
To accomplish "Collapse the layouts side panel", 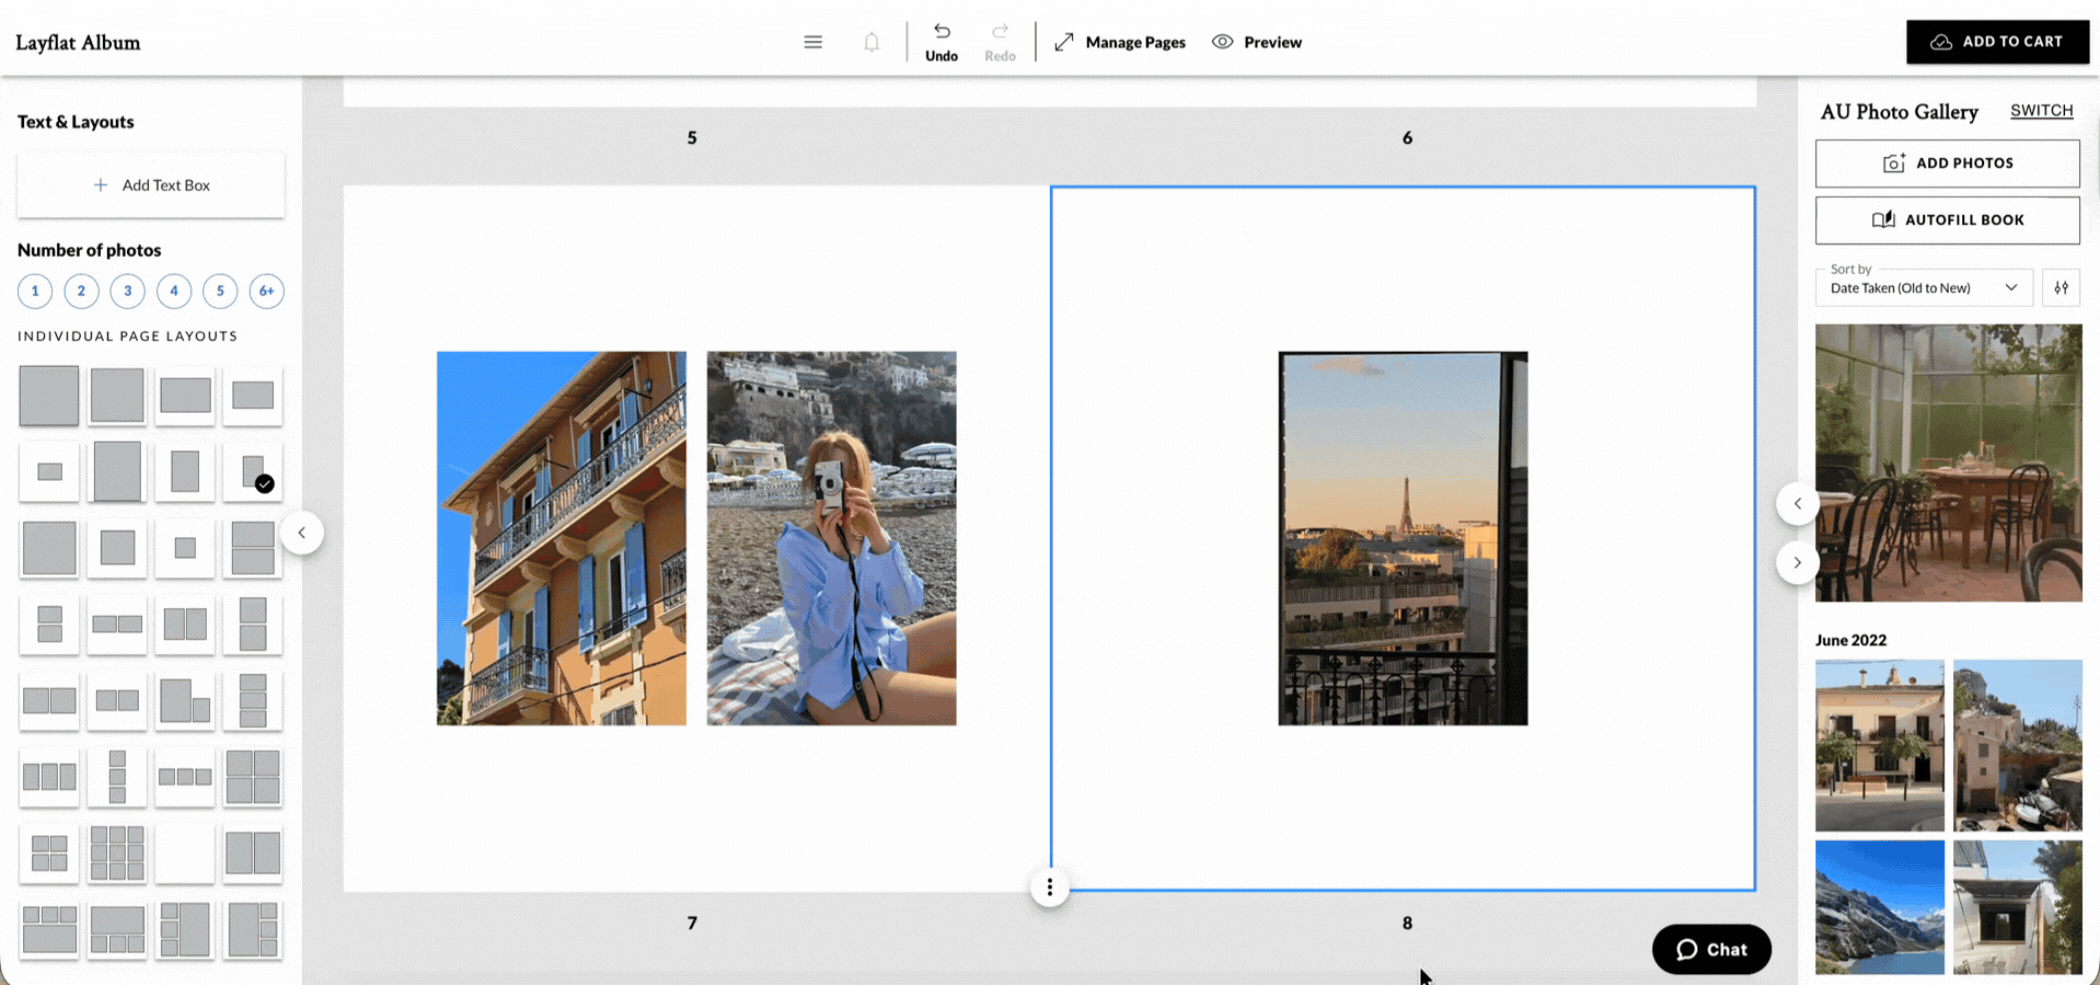I will coord(302,533).
